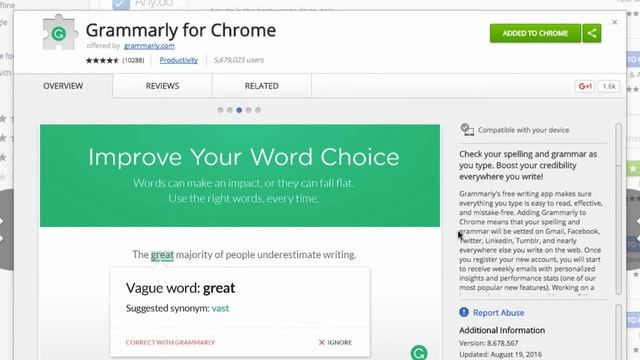Click the red X icon beside Ignore

pyautogui.click(x=322, y=342)
